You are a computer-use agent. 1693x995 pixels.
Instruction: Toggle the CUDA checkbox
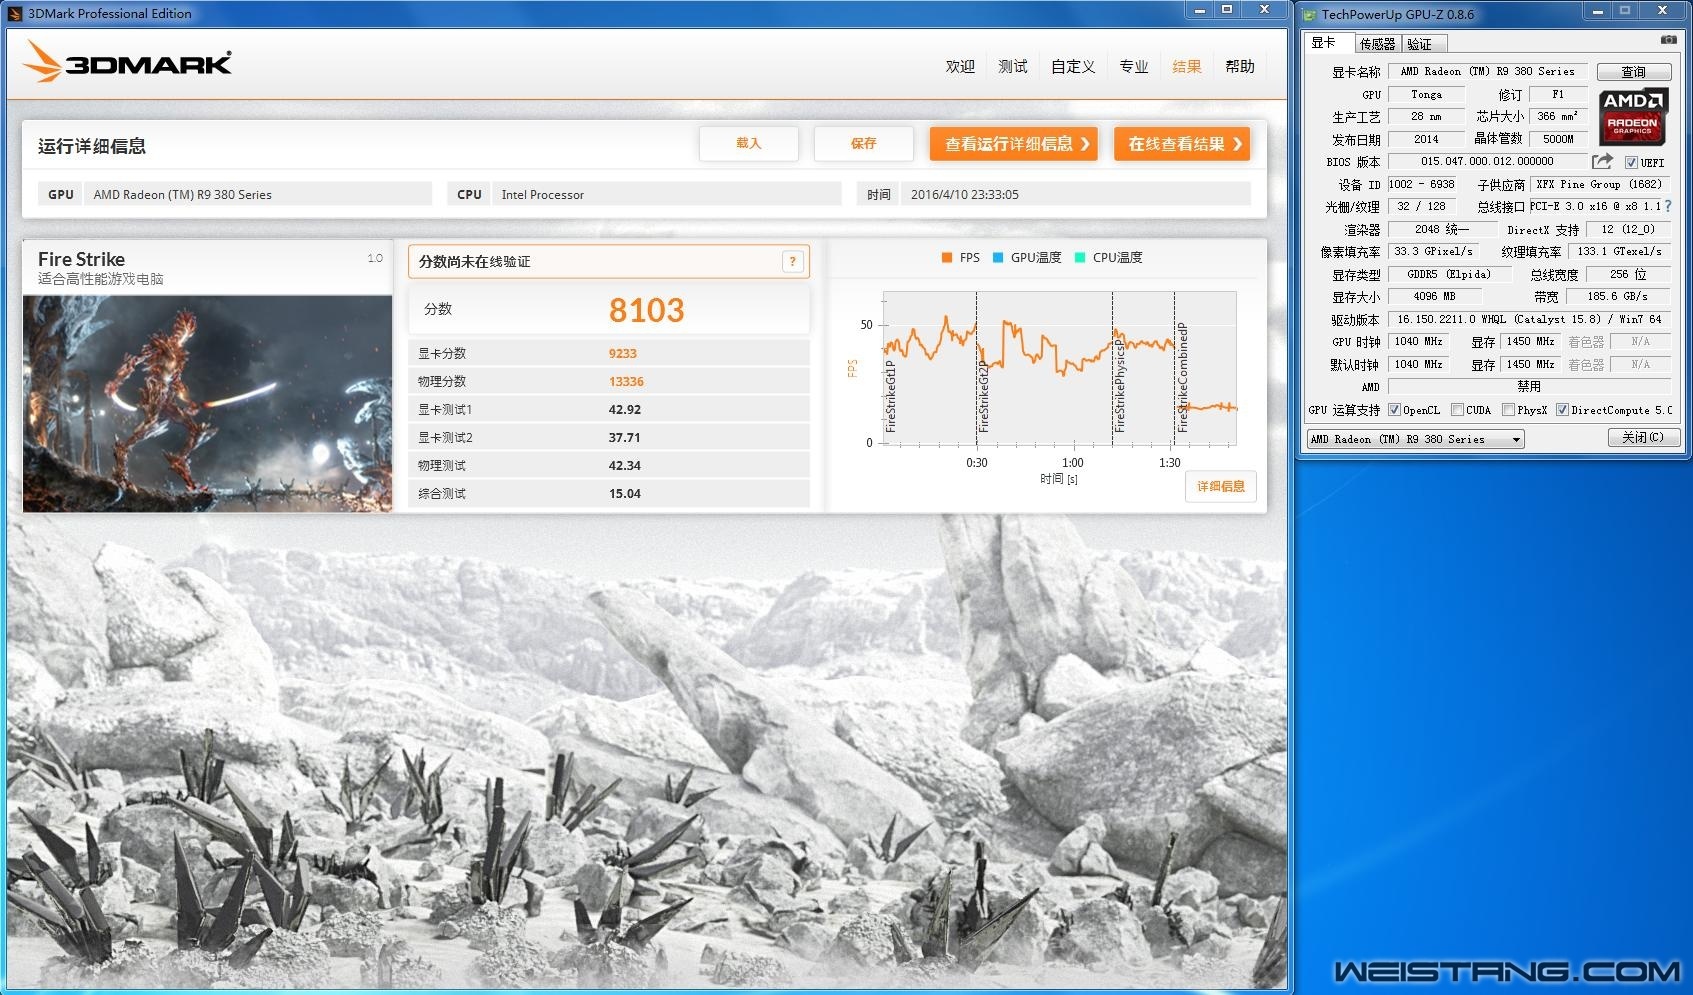pyautogui.click(x=1457, y=410)
